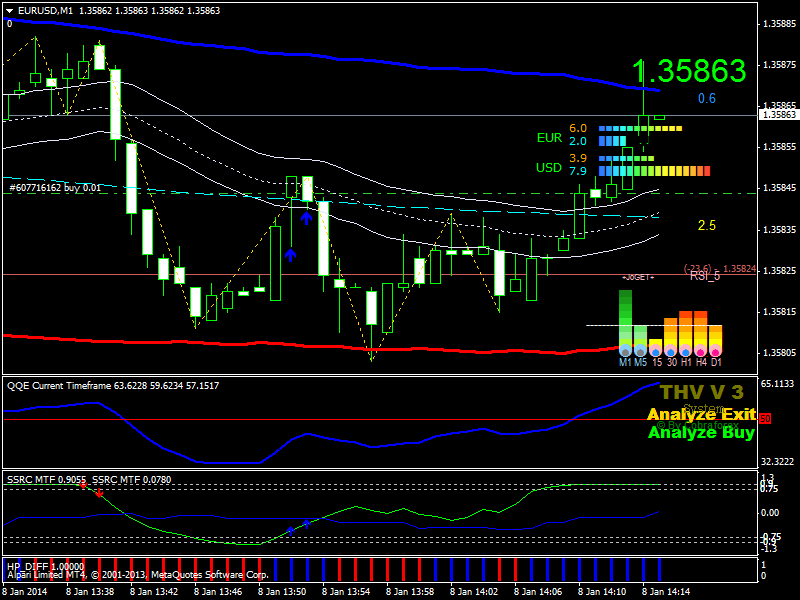The width and height of the screenshot is (800, 600).
Task: Click the M1 timeframe label
Action: click(625, 362)
